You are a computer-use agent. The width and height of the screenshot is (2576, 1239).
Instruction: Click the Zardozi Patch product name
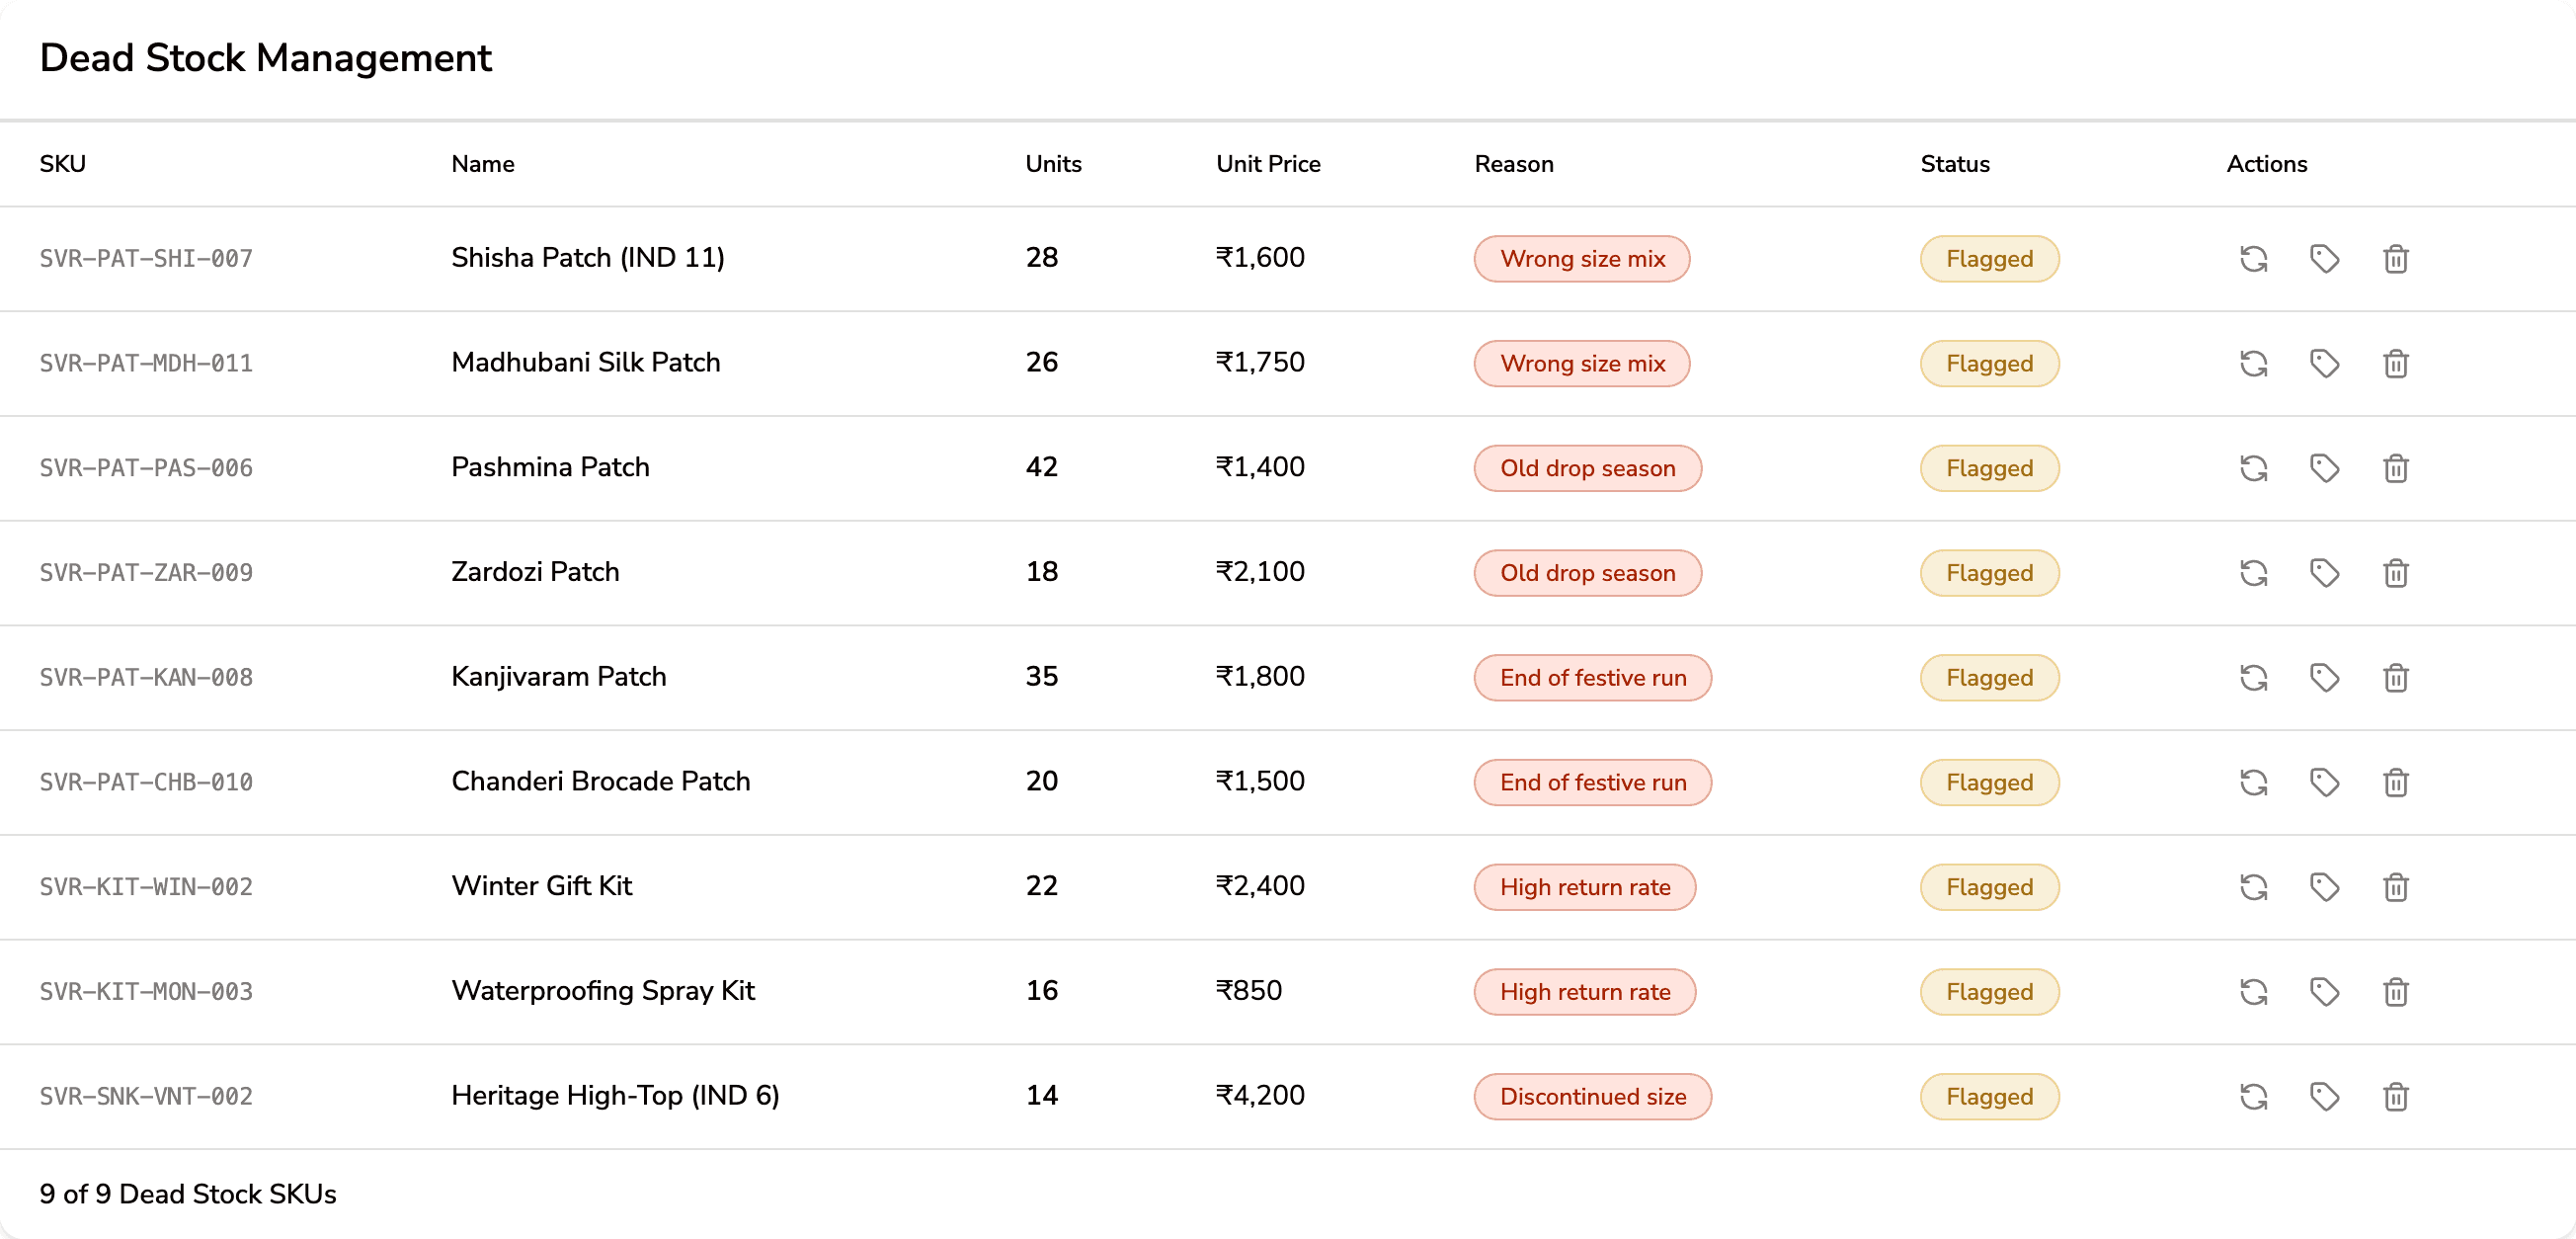click(535, 572)
